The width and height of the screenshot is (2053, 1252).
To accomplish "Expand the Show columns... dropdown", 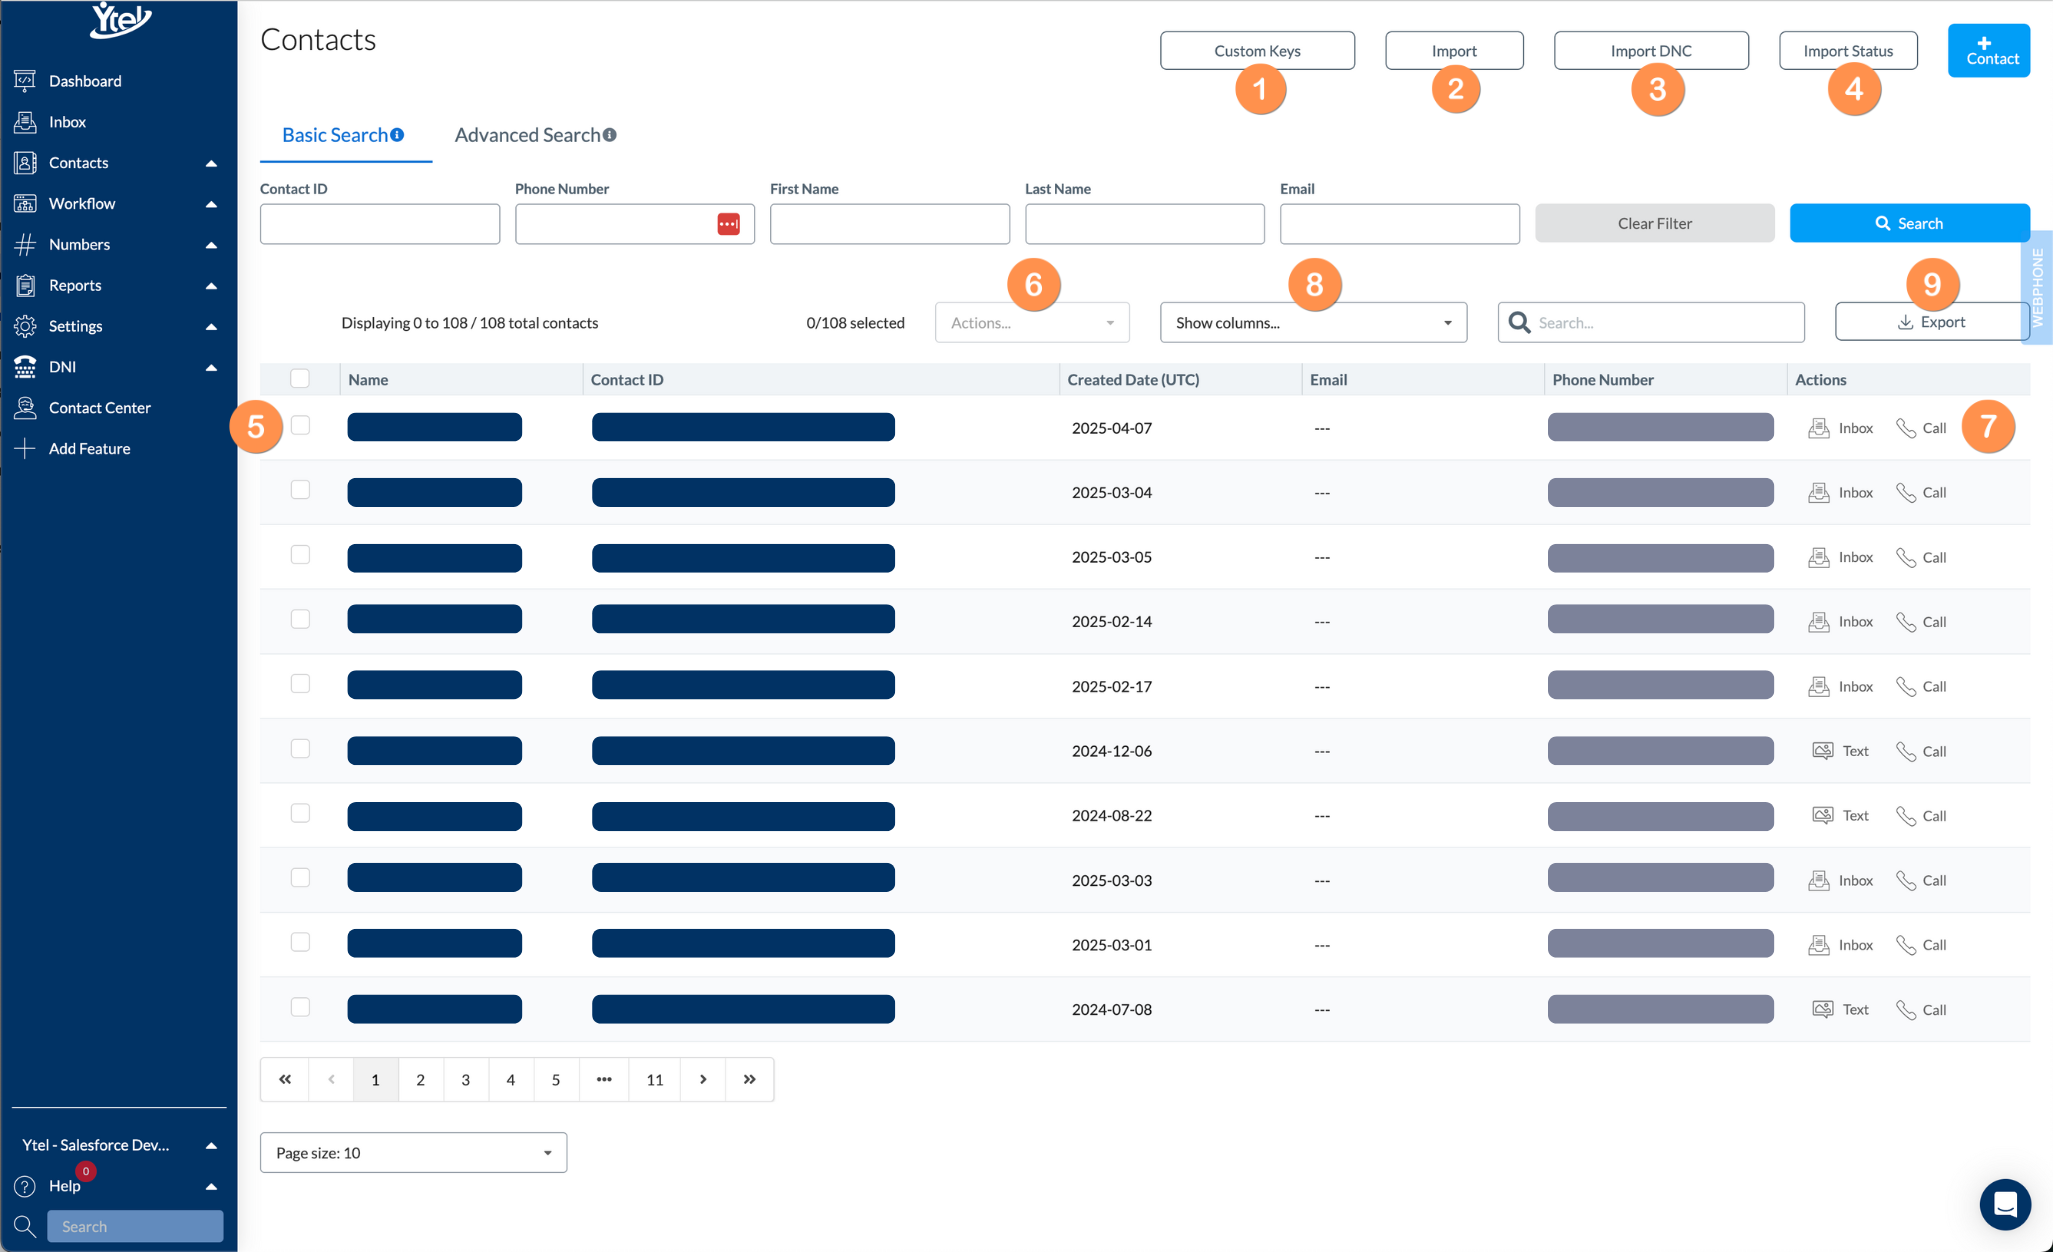I will (1312, 323).
